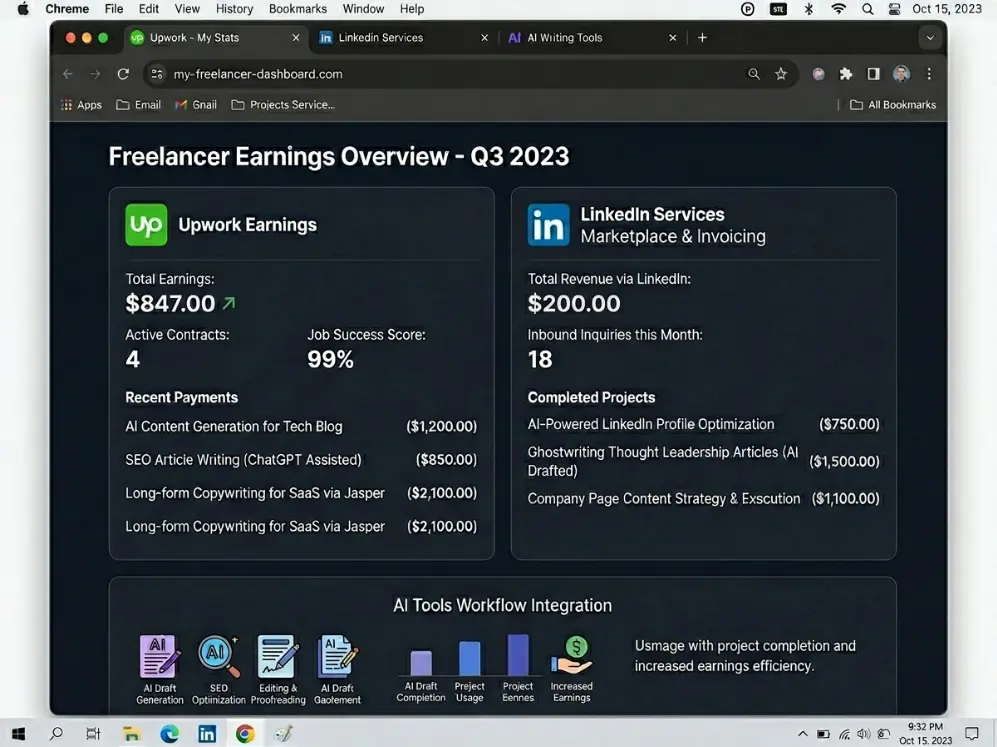Image resolution: width=997 pixels, height=747 pixels.
Task: Open Microsoft Edge from the taskbar
Action: 169,734
